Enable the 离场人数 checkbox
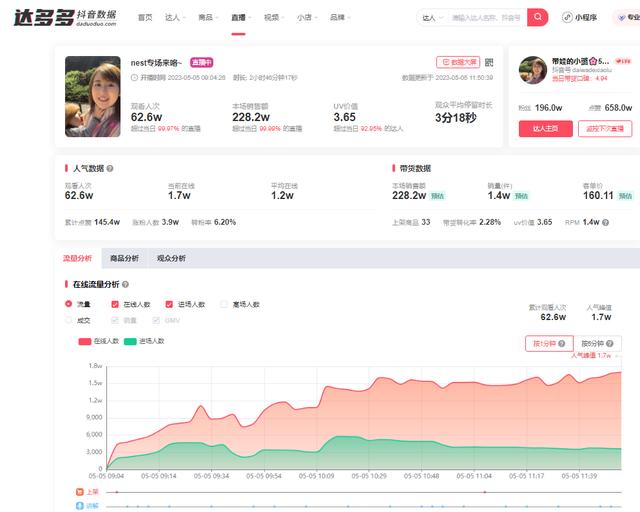This screenshot has height=512, width=640. (224, 304)
